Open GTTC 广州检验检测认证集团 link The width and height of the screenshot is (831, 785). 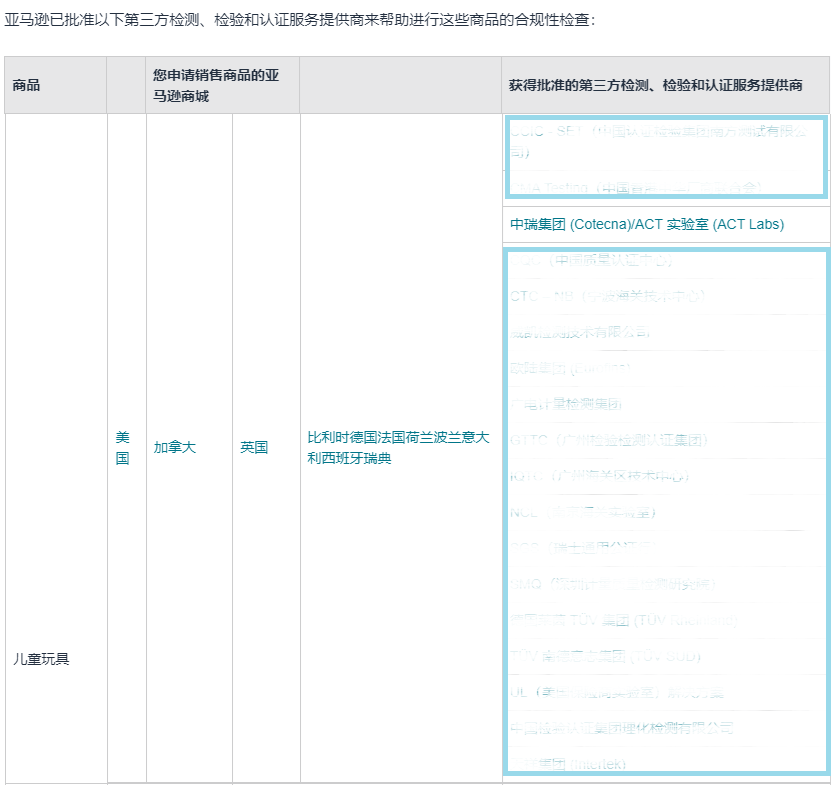click(x=608, y=440)
